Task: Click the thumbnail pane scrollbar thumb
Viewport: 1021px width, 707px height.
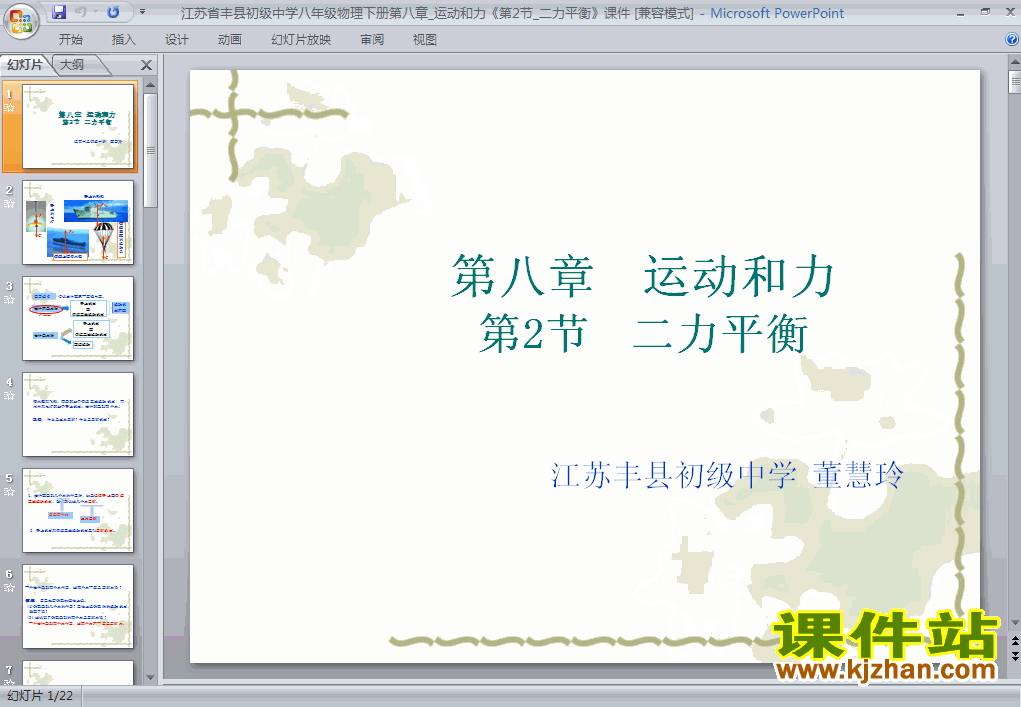Action: click(x=150, y=150)
